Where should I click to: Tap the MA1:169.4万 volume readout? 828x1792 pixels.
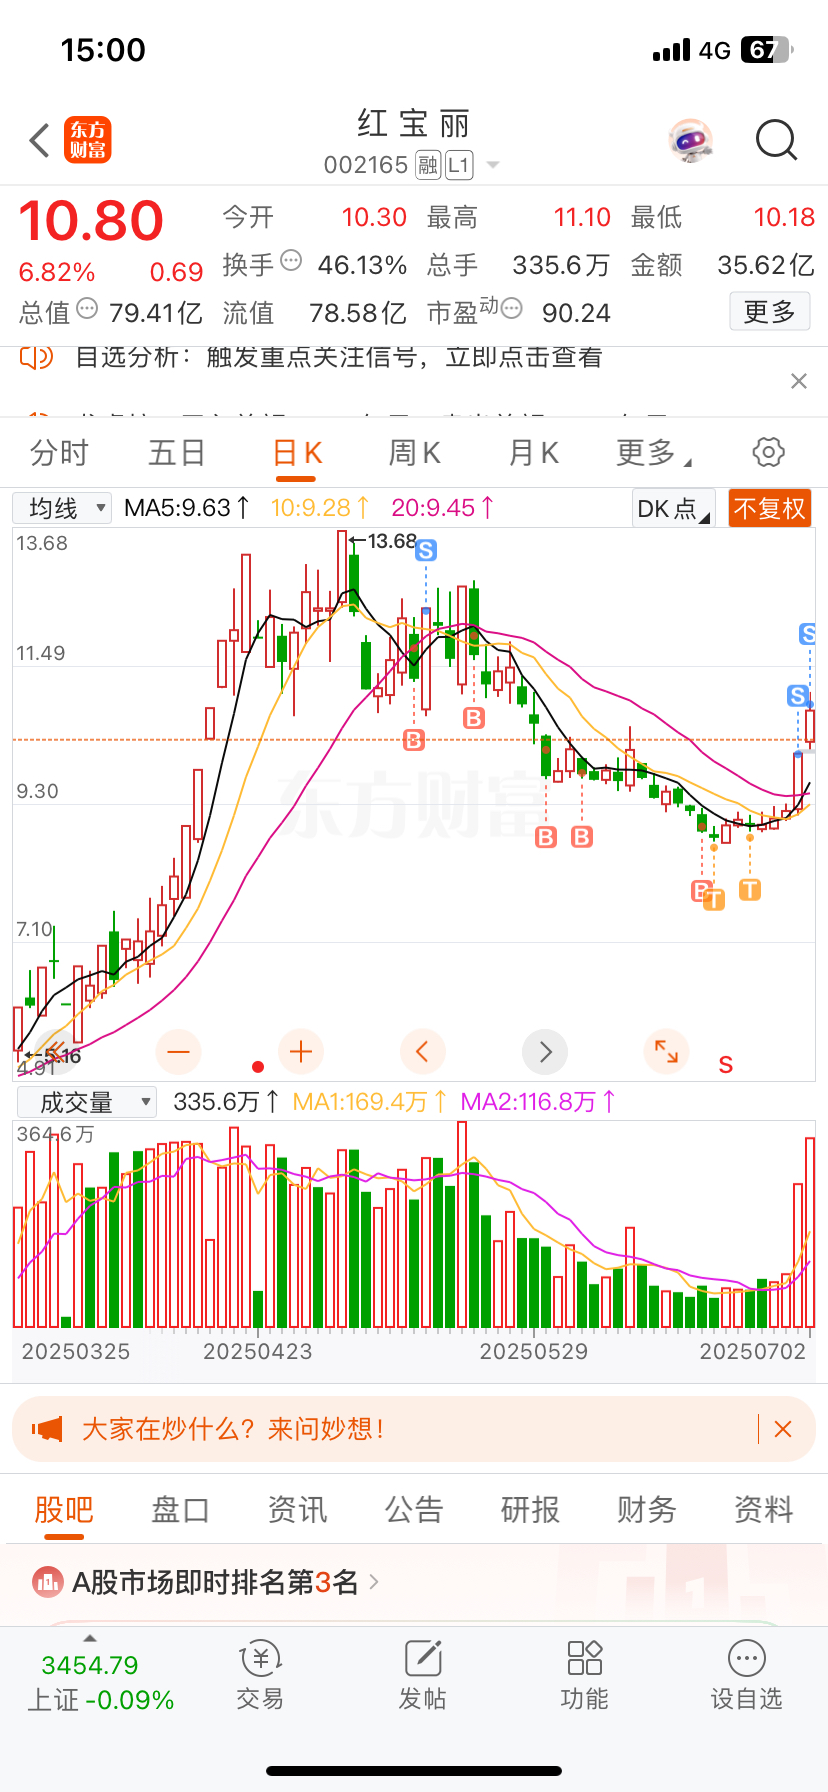point(369,1102)
